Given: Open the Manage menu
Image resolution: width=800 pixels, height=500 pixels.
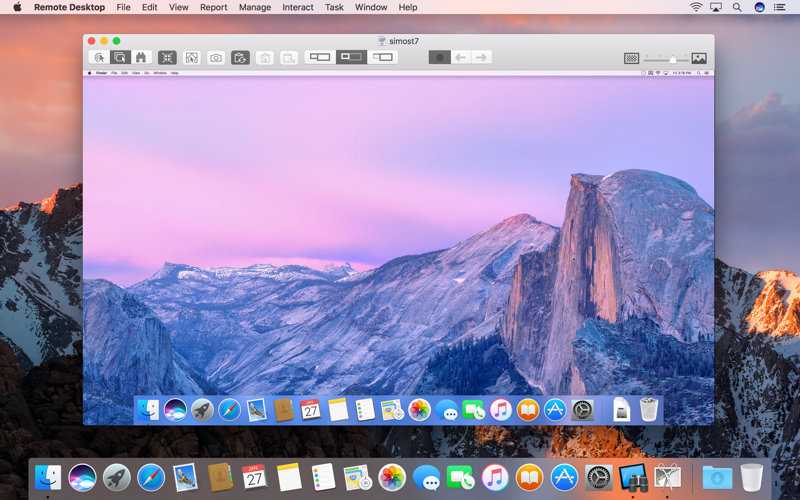Looking at the screenshot, I should click(x=254, y=7).
